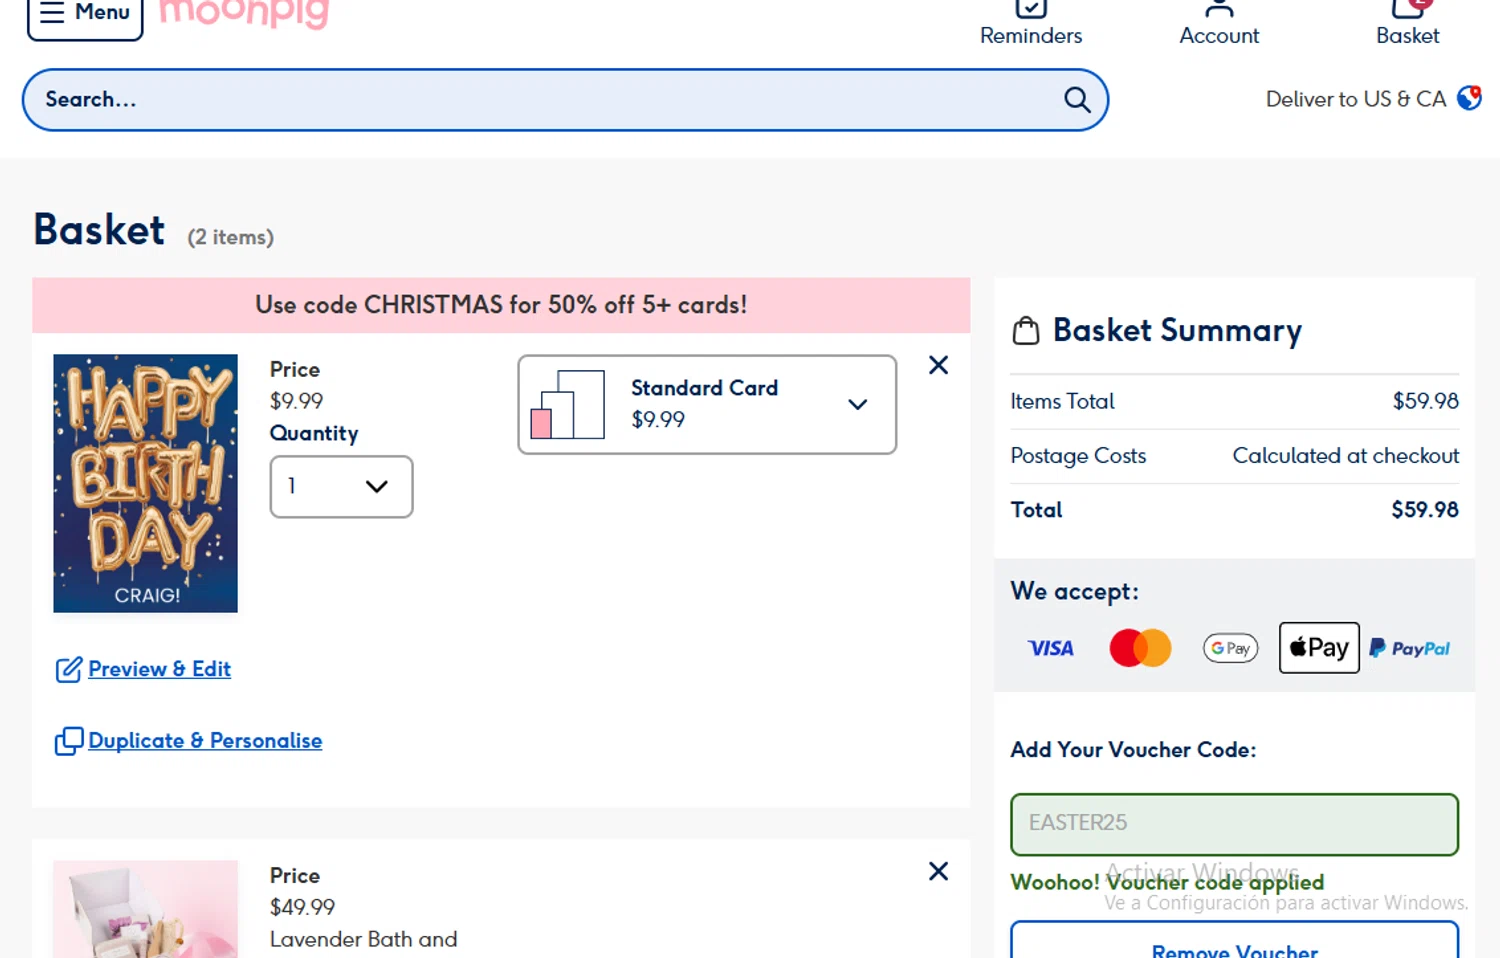Open the Quantity dropdown
Viewport: 1500px width, 958px height.
pyautogui.click(x=341, y=487)
